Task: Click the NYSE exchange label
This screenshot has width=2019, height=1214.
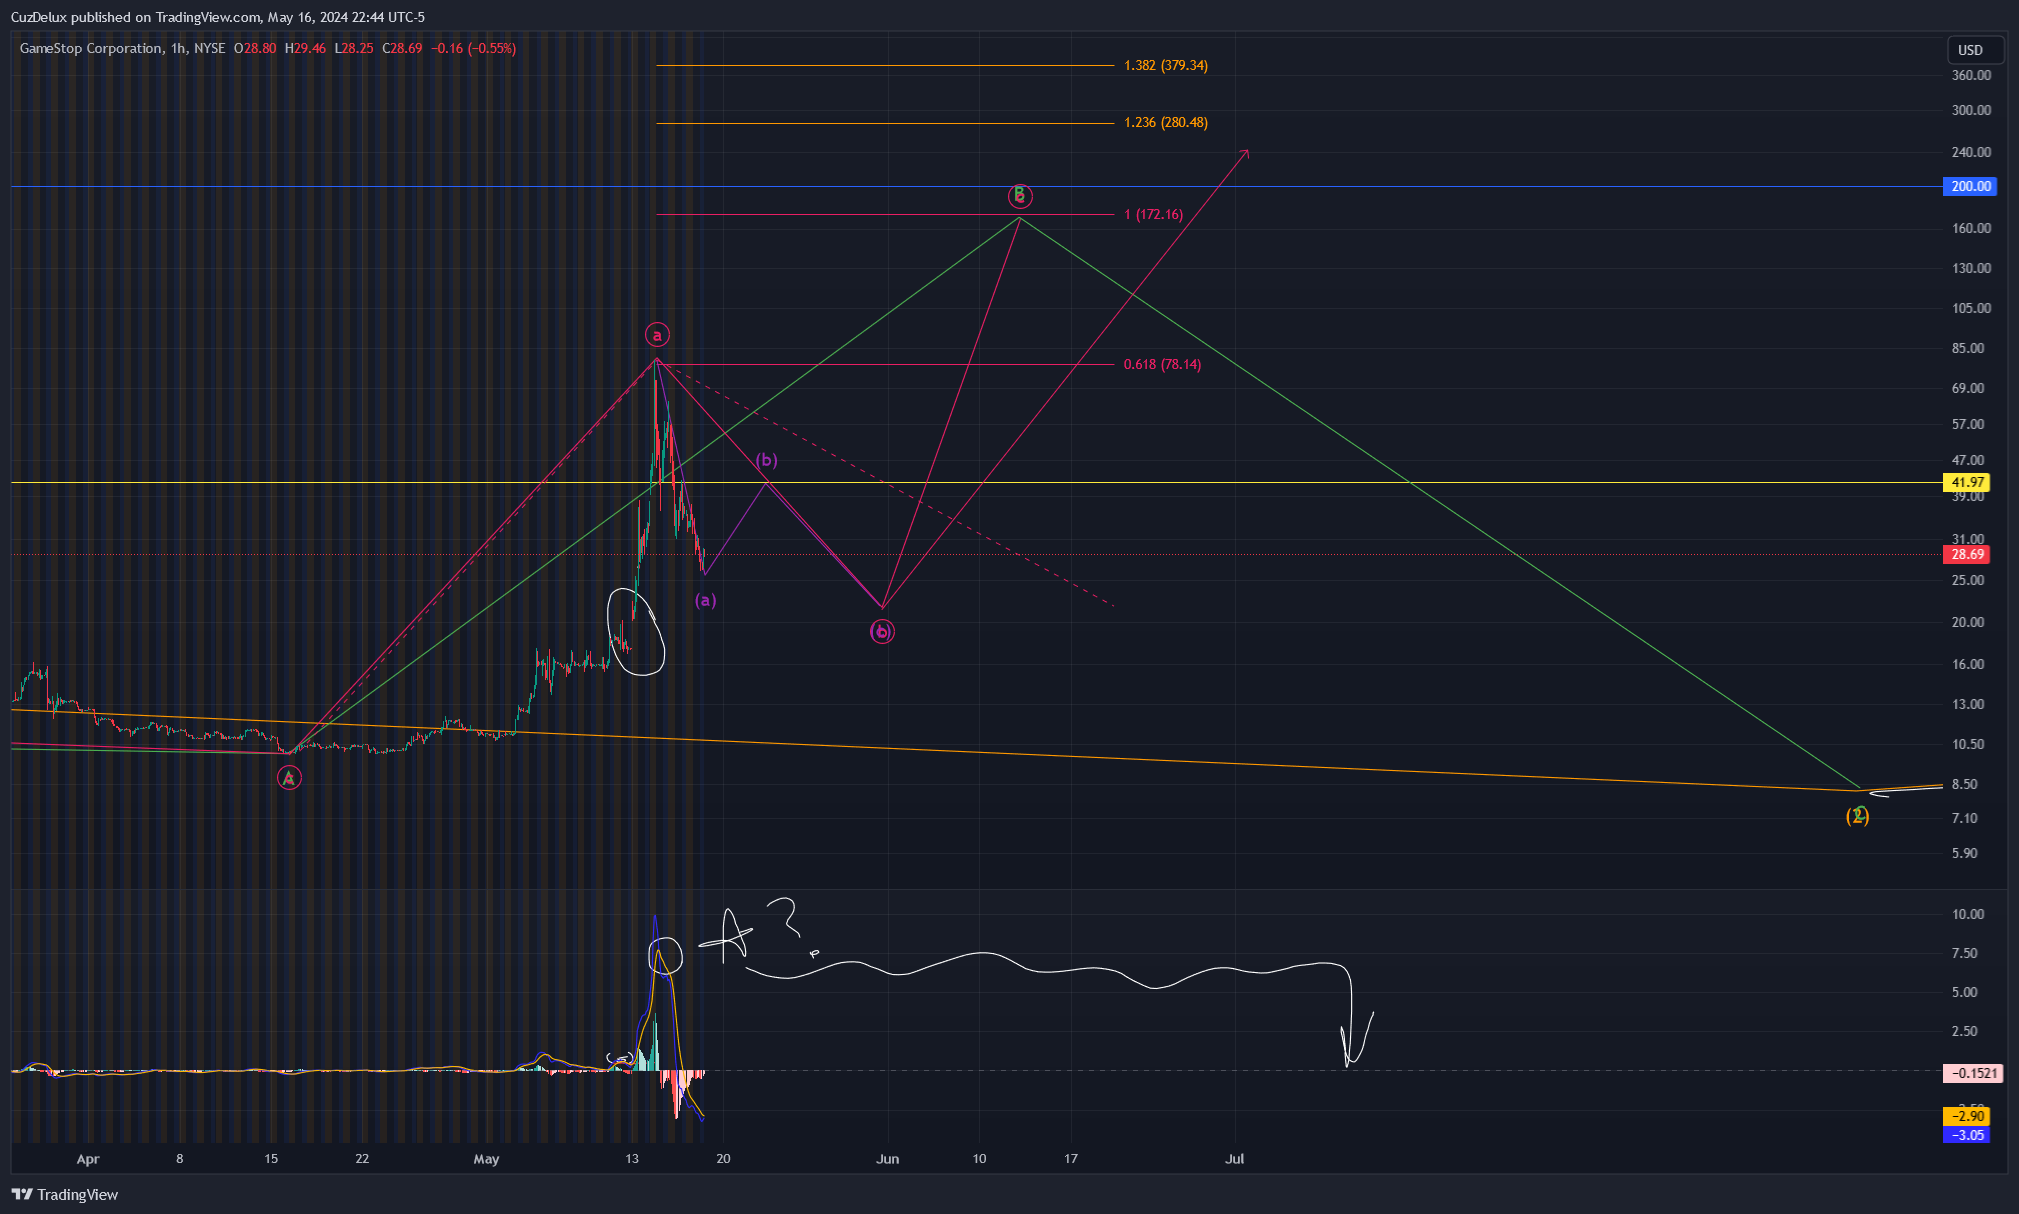Action: [210, 48]
